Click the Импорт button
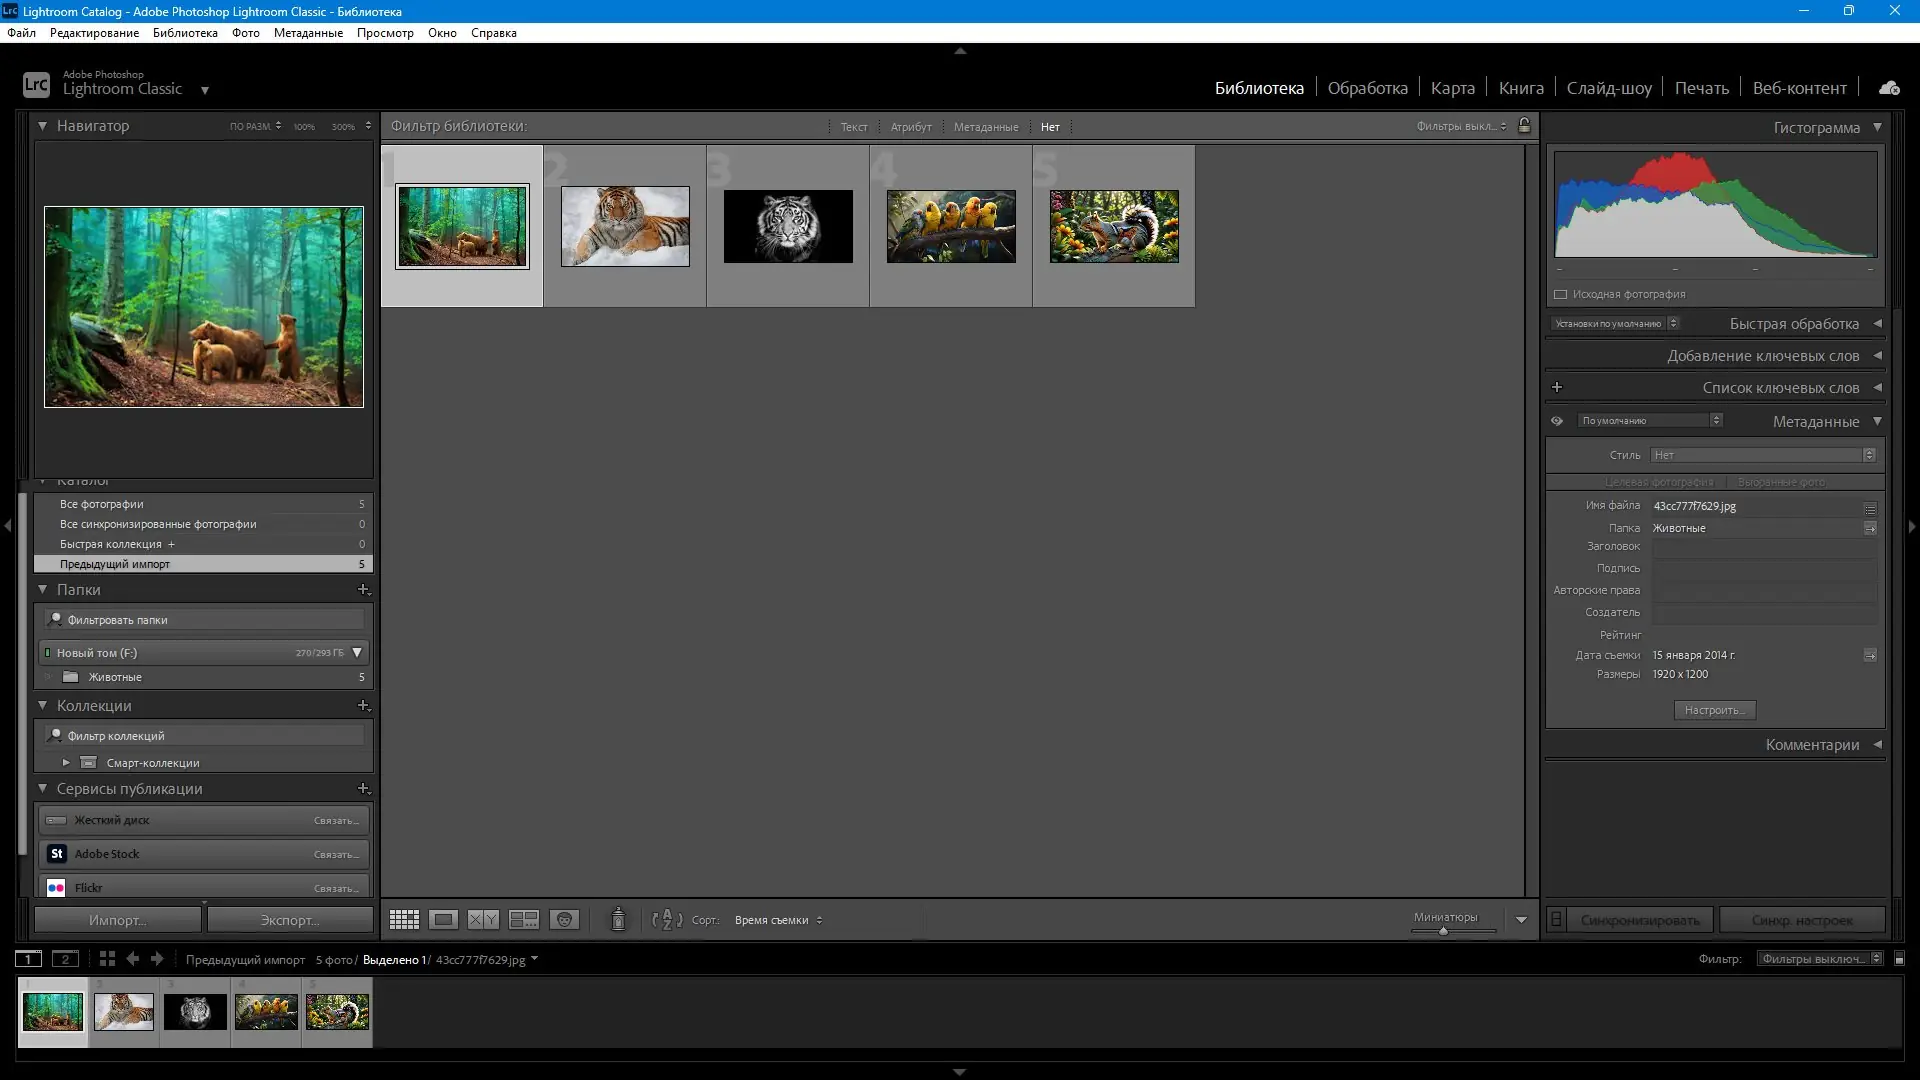 click(117, 920)
